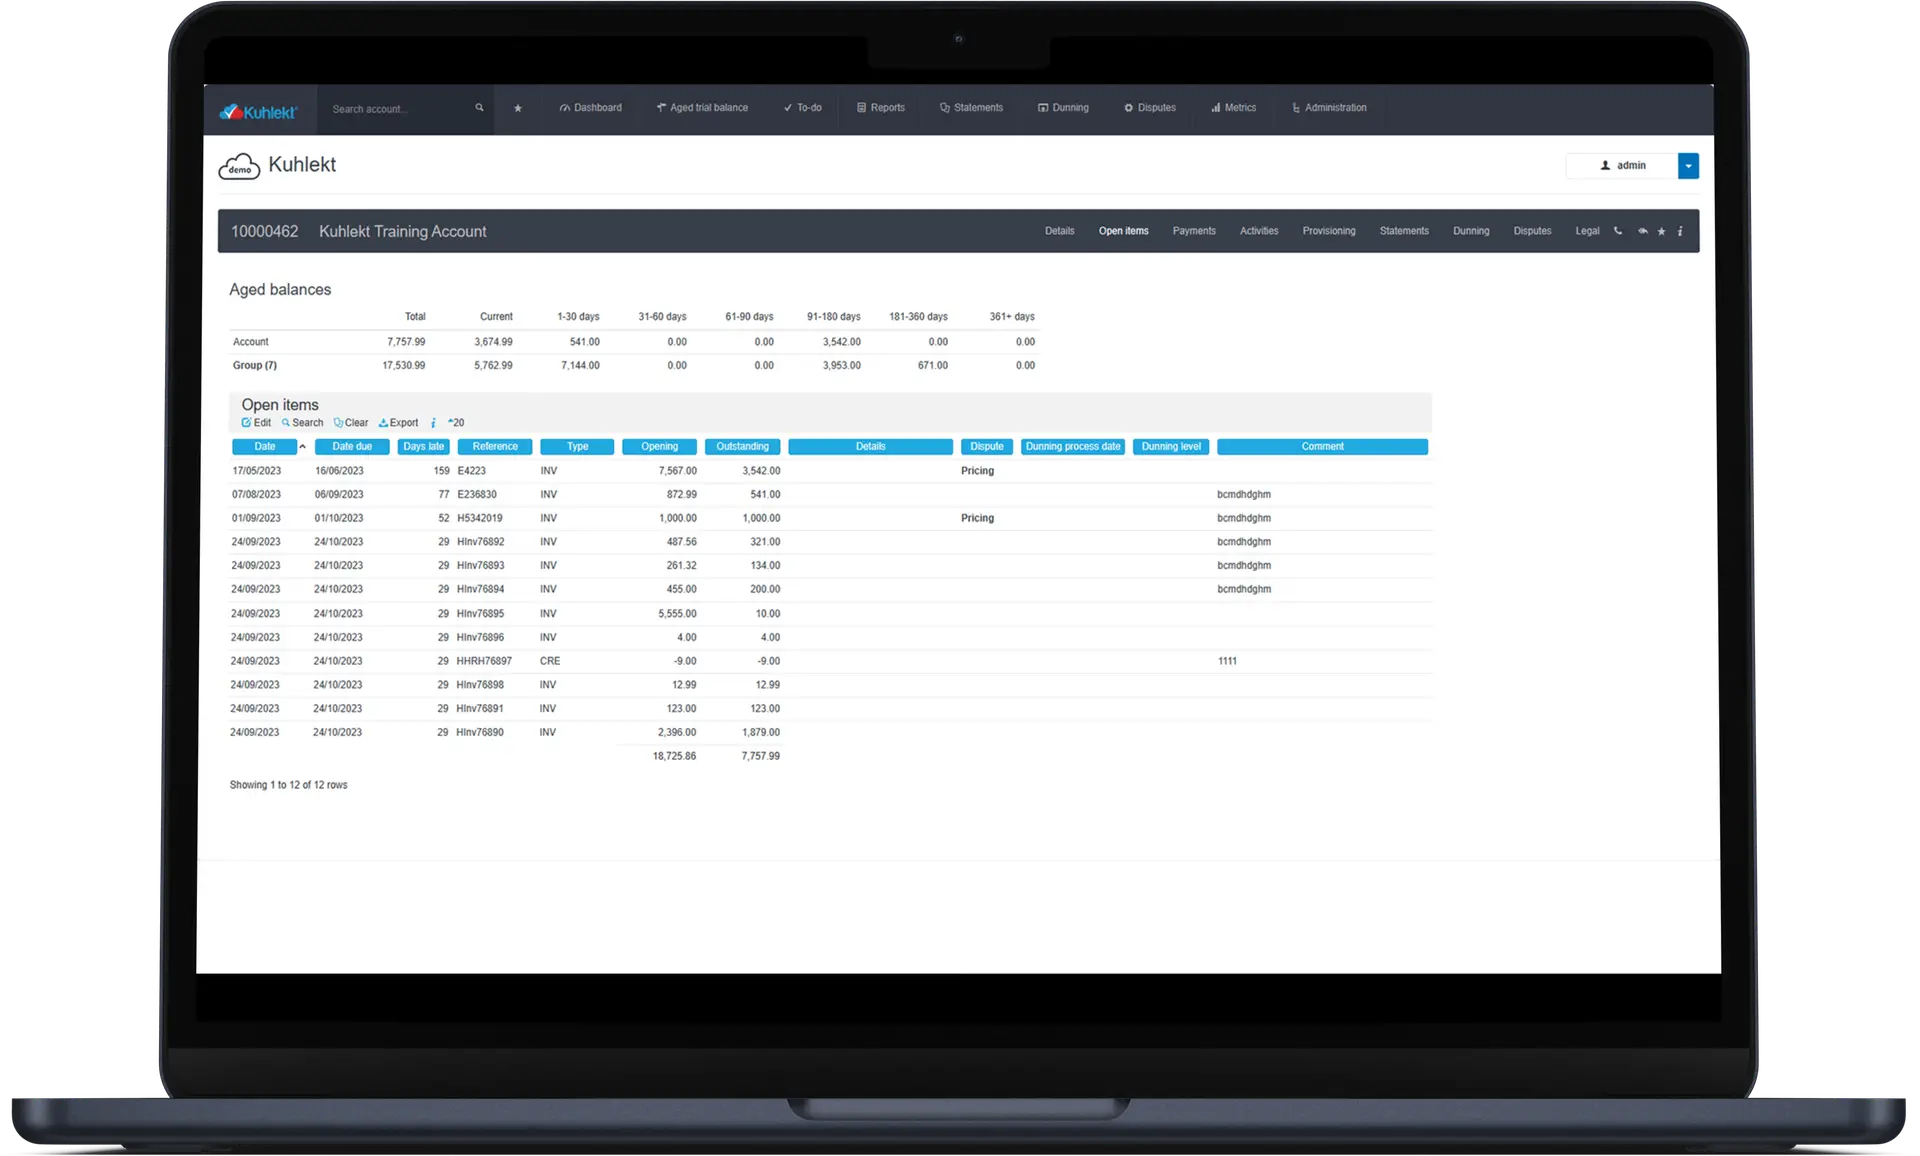Sort by the Opening column header
The width and height of the screenshot is (1920, 1156).
click(659, 447)
